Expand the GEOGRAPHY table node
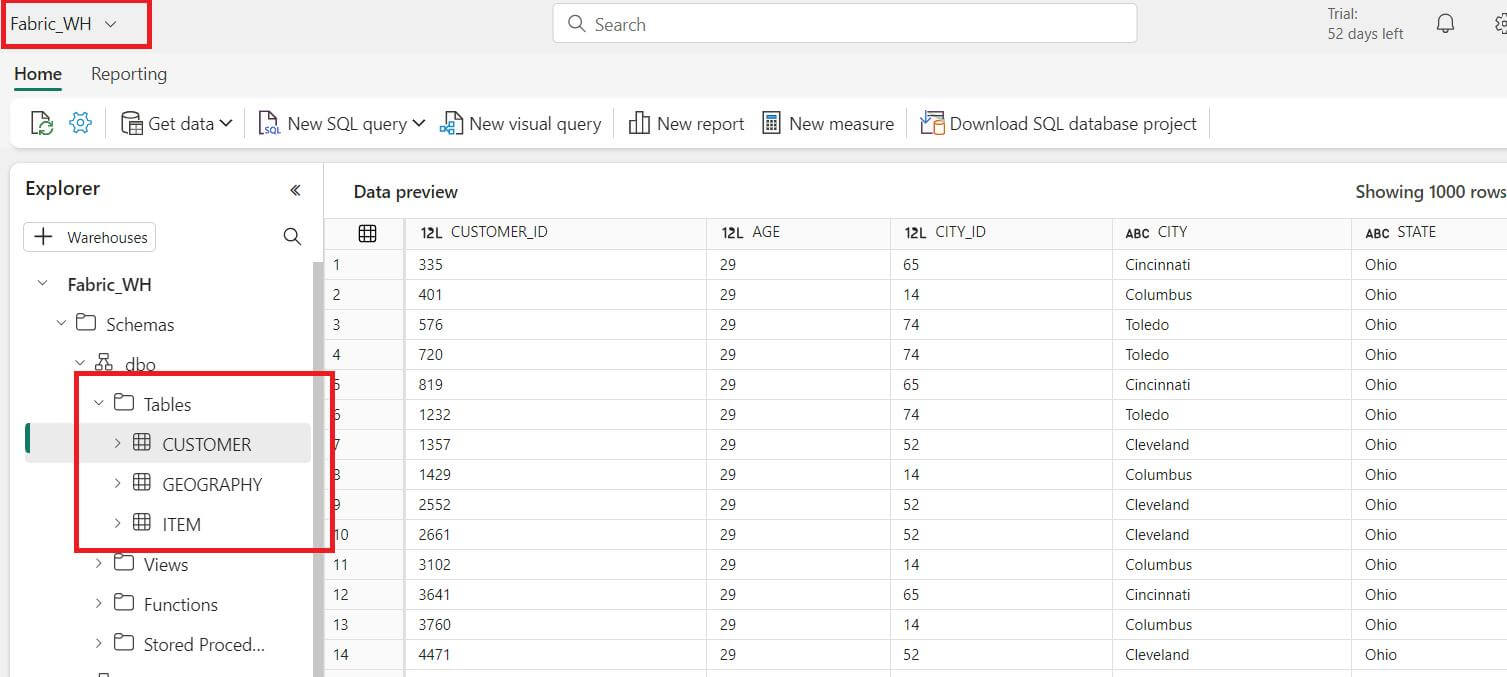Image resolution: width=1507 pixels, height=677 pixels. (117, 483)
